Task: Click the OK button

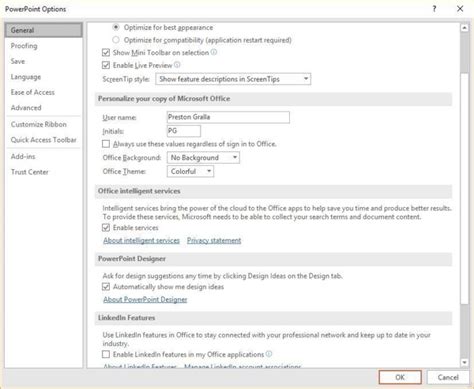Action: point(400,377)
